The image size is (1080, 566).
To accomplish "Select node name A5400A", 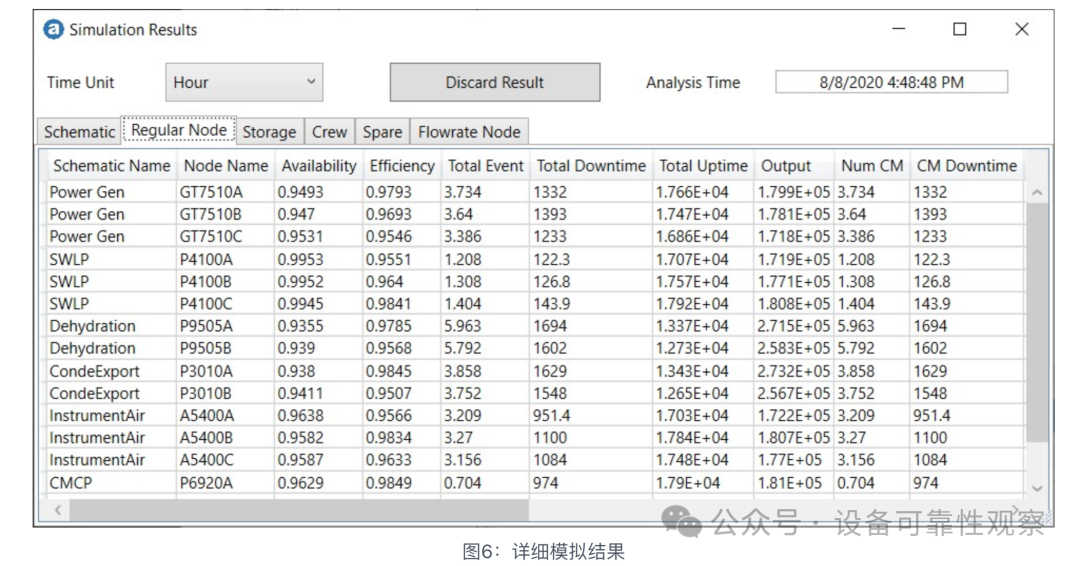I will coord(207,415).
